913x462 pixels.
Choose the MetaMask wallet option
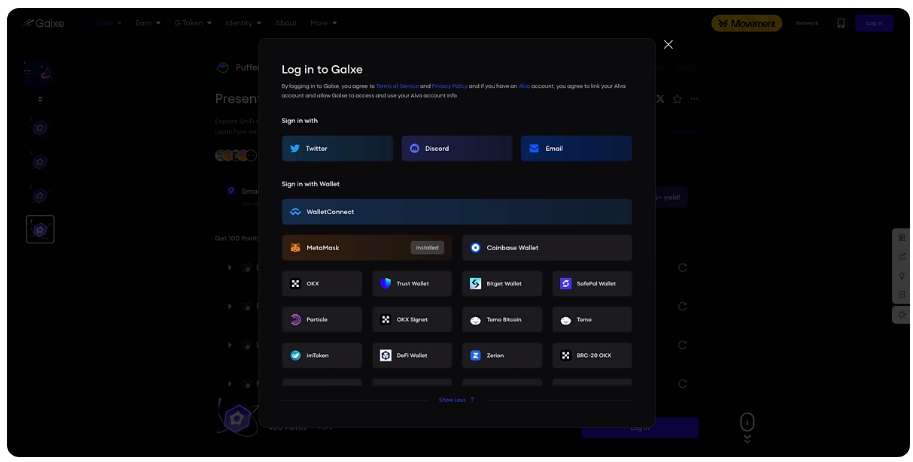point(367,248)
